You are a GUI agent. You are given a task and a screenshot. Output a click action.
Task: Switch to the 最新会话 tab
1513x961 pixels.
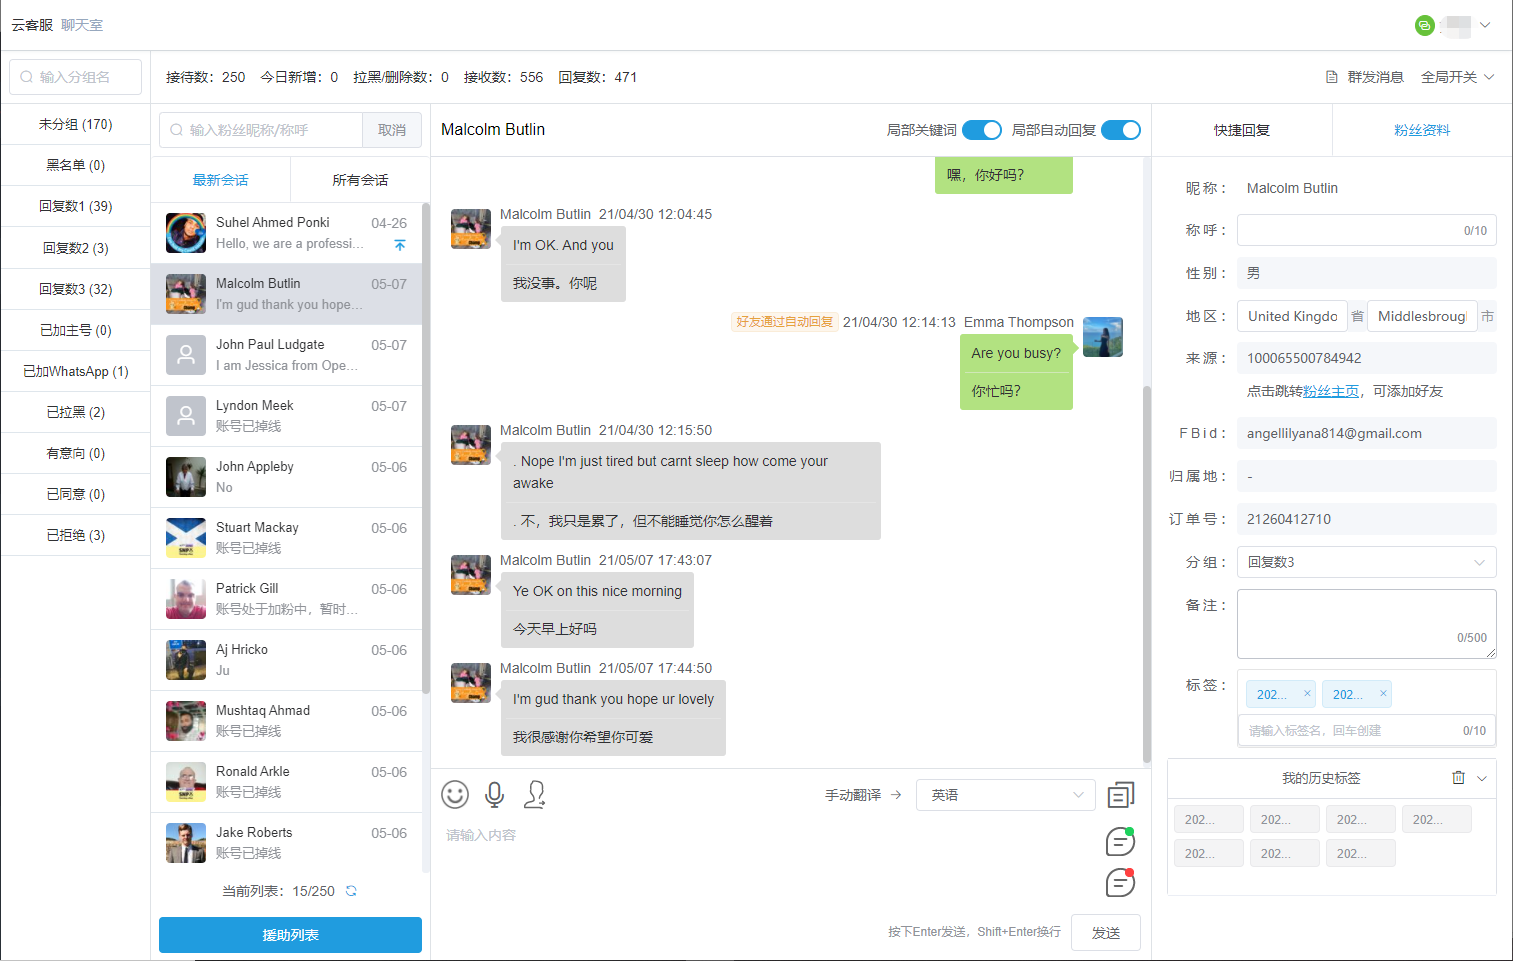220,180
